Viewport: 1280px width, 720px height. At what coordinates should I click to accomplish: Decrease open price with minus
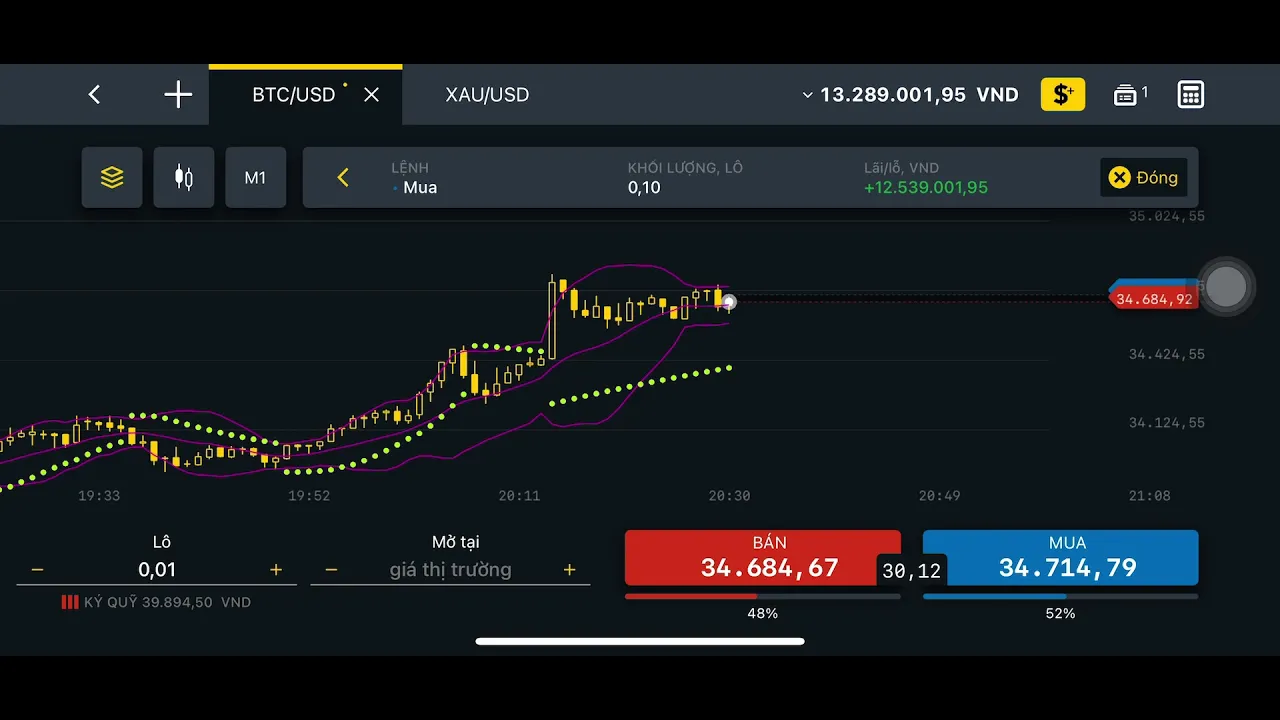[331, 570]
